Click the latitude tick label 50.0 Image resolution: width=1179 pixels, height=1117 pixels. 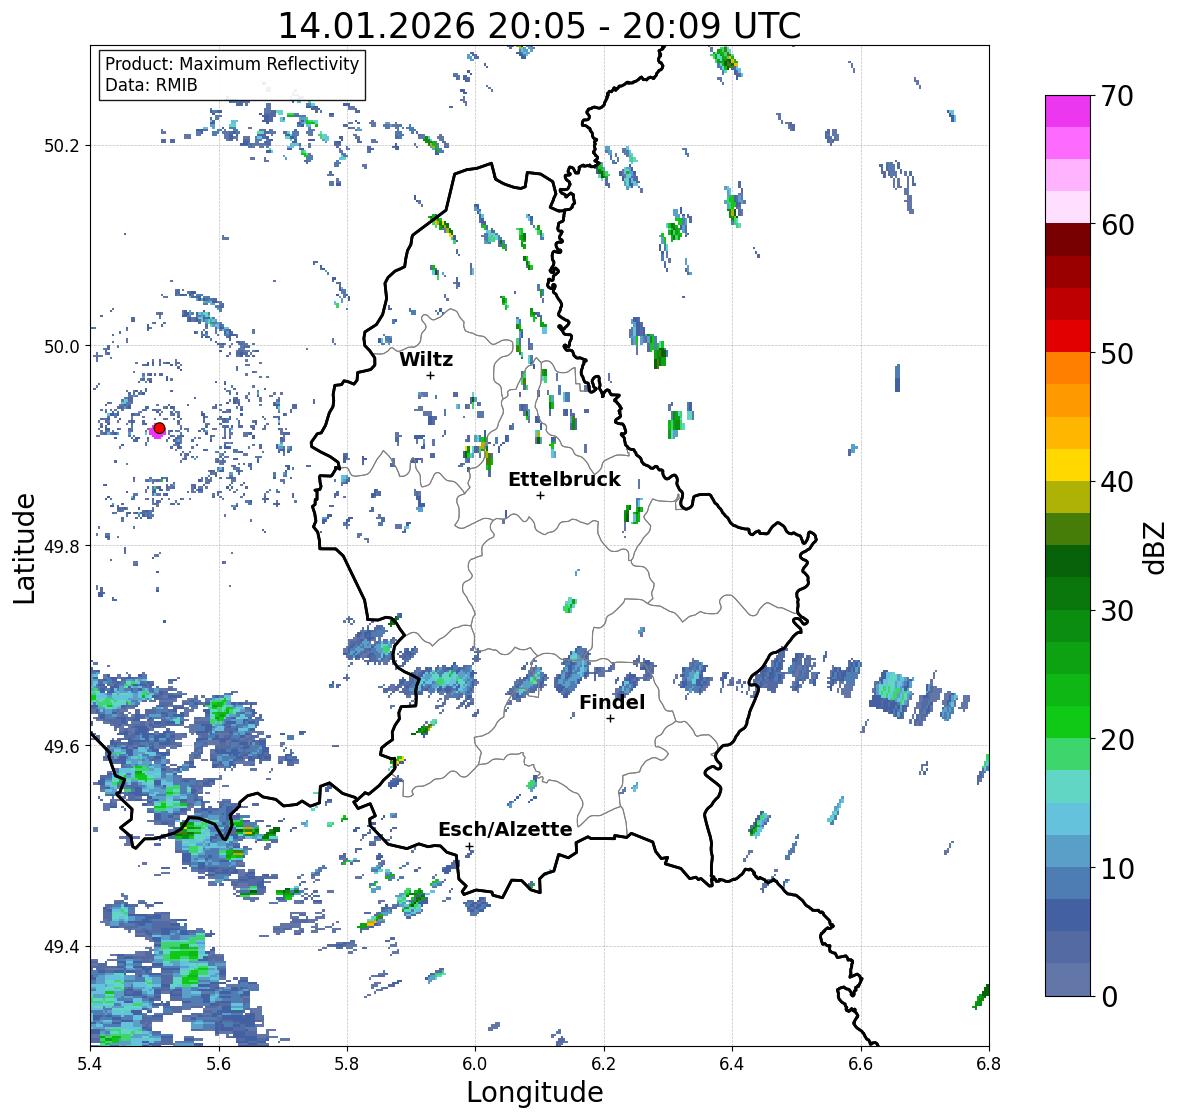click(x=62, y=347)
